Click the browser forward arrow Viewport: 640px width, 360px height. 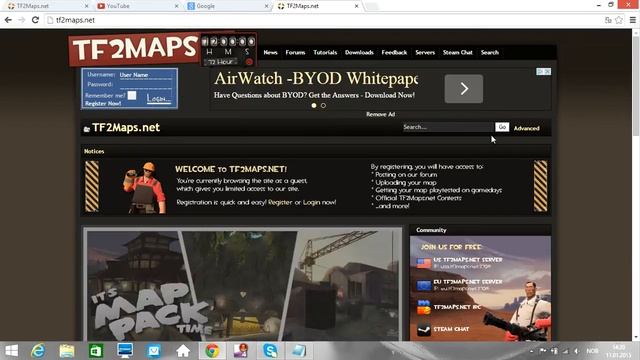(x=22, y=20)
